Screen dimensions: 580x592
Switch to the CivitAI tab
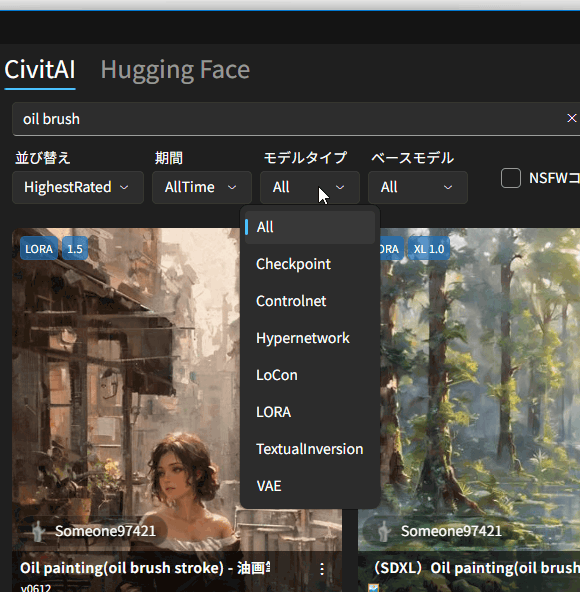coord(40,70)
